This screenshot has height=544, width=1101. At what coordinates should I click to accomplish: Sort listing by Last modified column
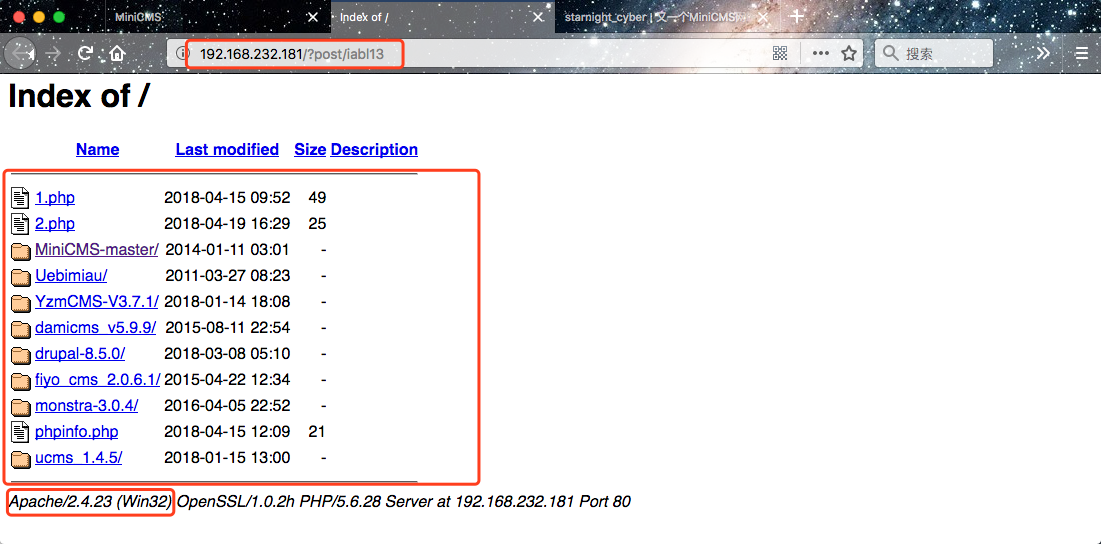[227, 150]
